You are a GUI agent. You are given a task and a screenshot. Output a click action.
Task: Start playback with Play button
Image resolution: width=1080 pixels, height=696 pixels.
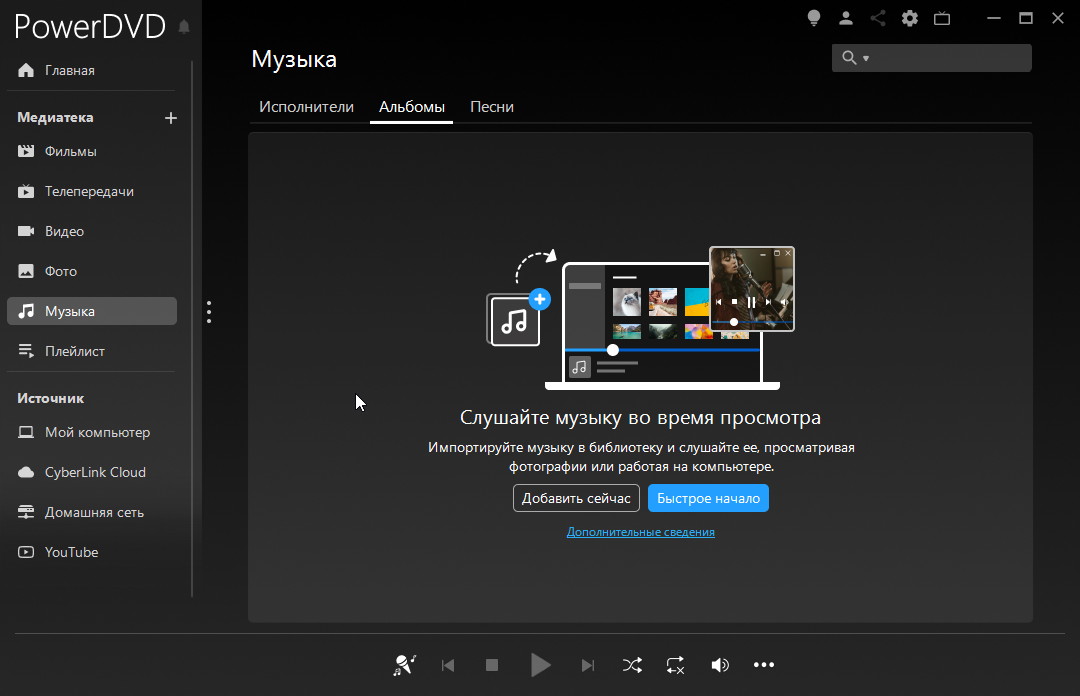(x=541, y=665)
